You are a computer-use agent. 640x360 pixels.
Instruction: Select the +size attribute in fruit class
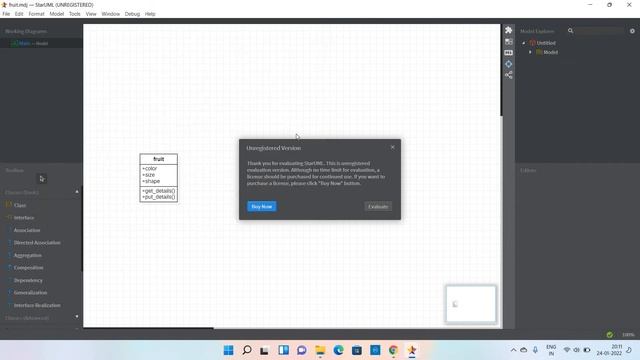148,175
